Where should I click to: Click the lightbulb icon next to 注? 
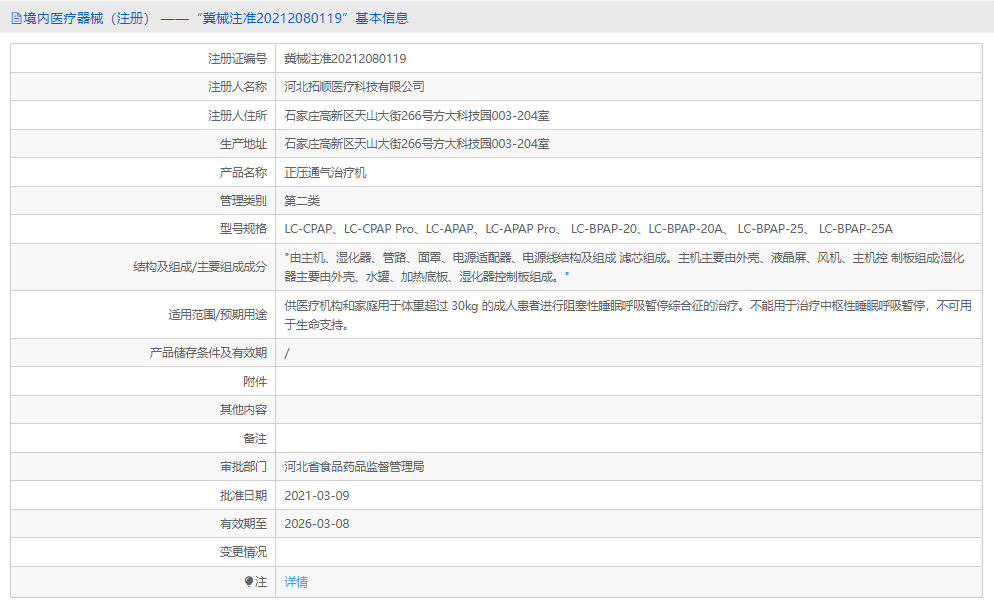click(x=251, y=581)
